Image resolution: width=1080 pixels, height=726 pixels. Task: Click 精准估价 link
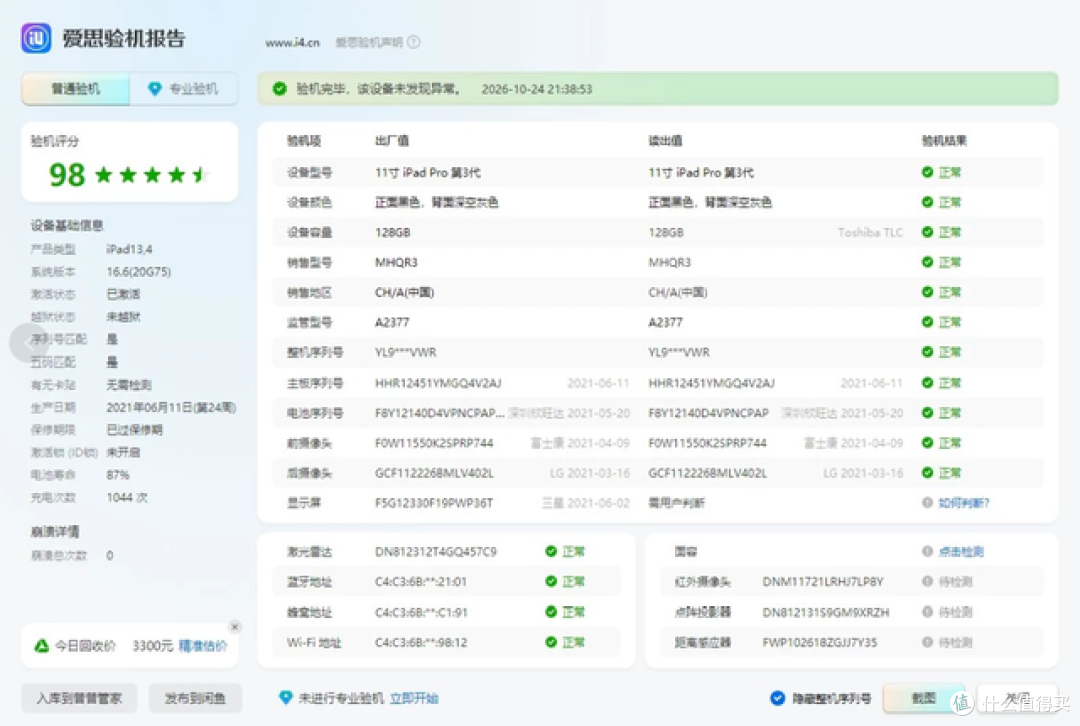click(202, 646)
